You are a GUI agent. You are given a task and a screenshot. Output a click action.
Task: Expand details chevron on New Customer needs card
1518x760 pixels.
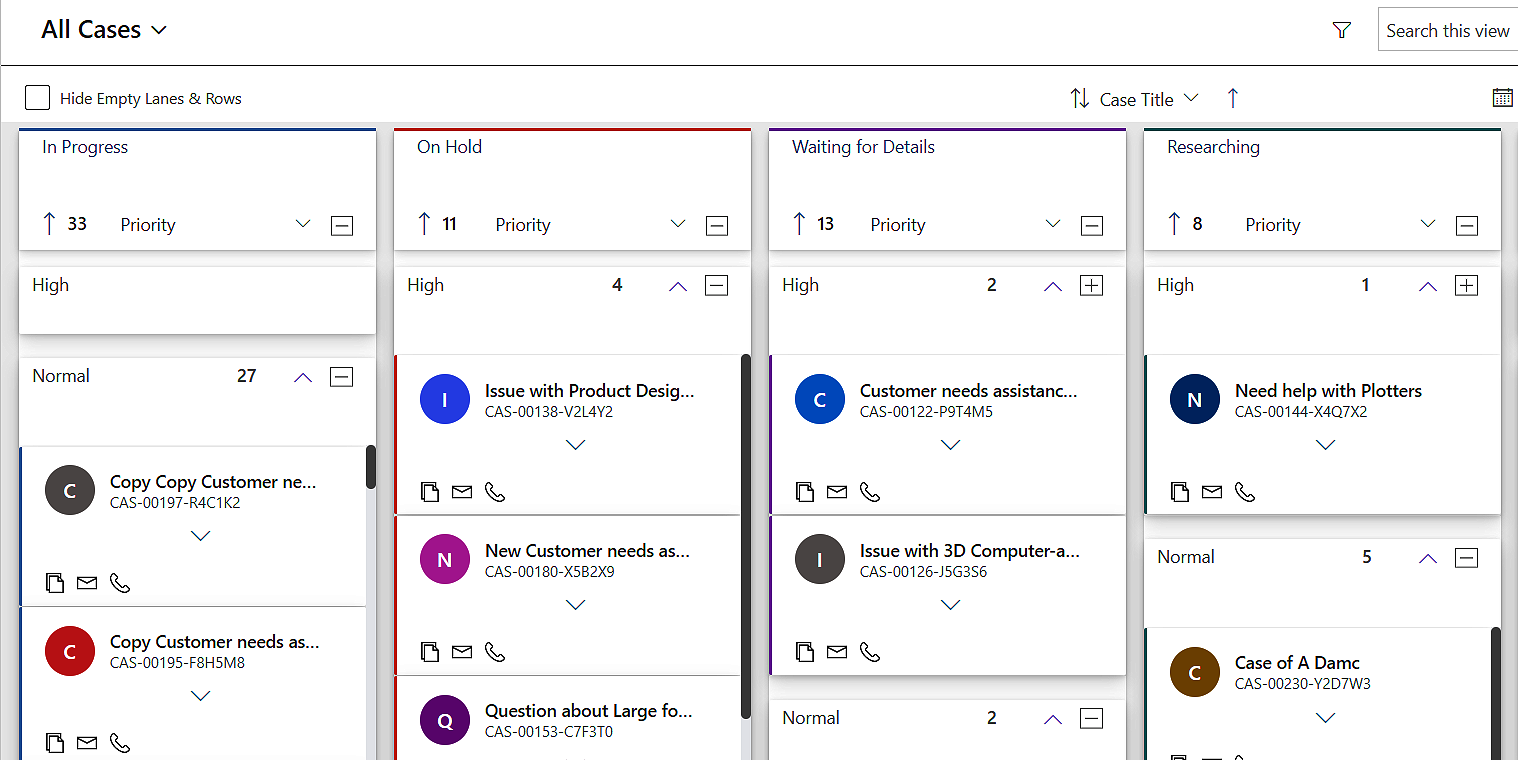tap(576, 605)
